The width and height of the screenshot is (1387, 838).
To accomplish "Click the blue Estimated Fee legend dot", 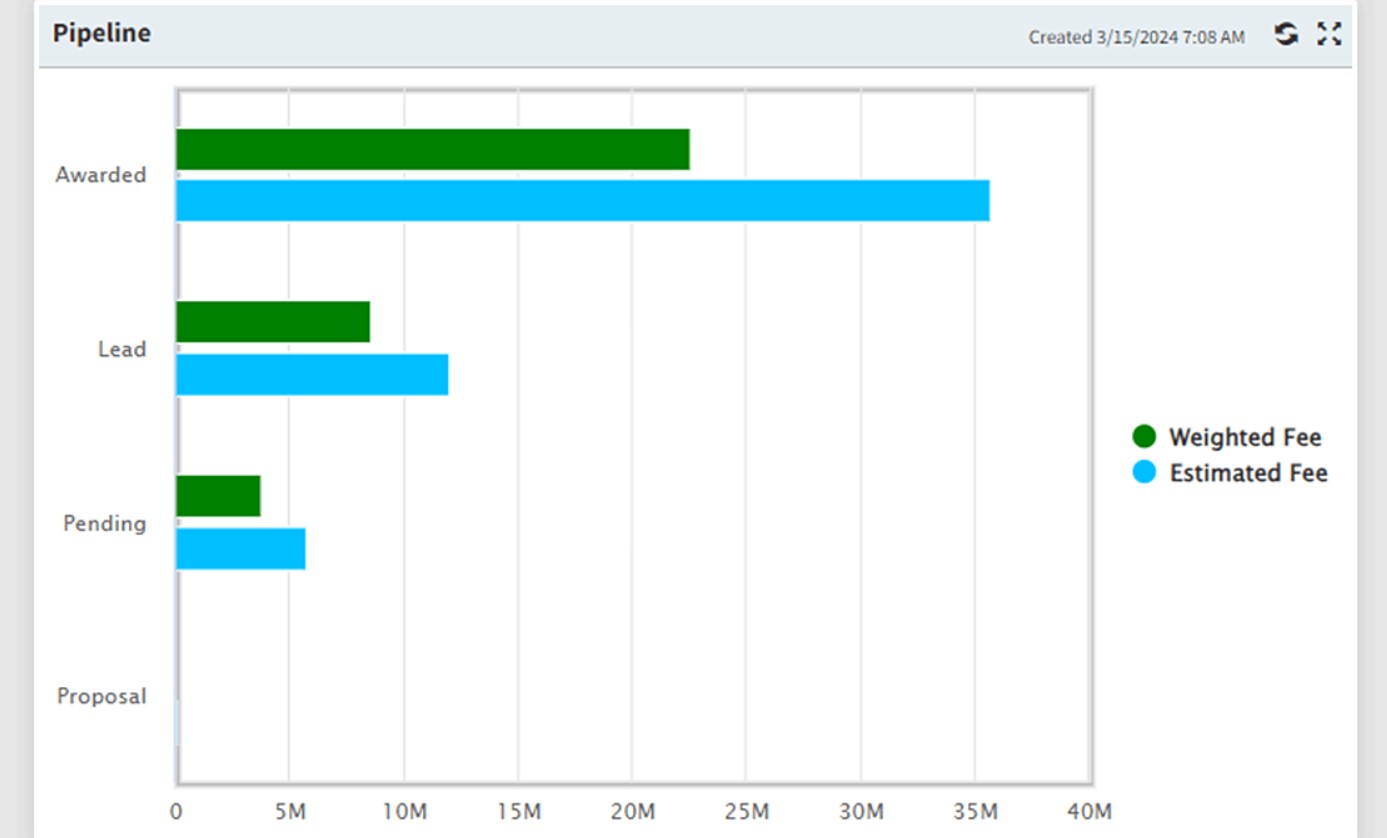I will 1144,473.
